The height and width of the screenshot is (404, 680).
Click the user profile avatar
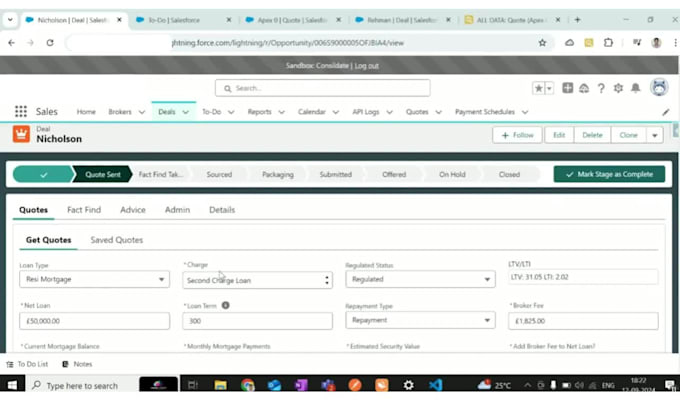659,88
